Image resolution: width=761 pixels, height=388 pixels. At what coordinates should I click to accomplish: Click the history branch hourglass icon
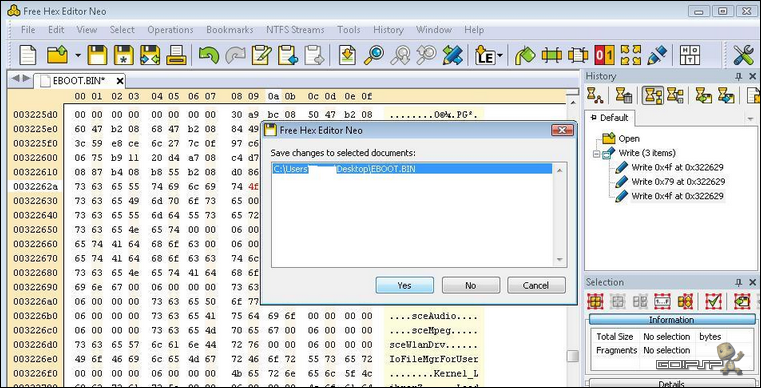(x=595, y=95)
